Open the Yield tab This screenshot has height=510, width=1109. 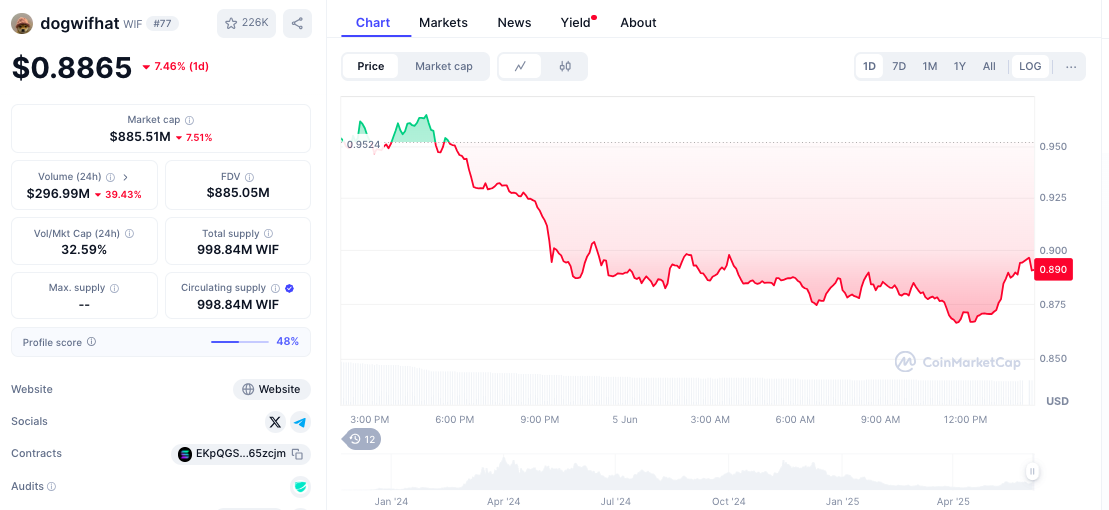(576, 23)
